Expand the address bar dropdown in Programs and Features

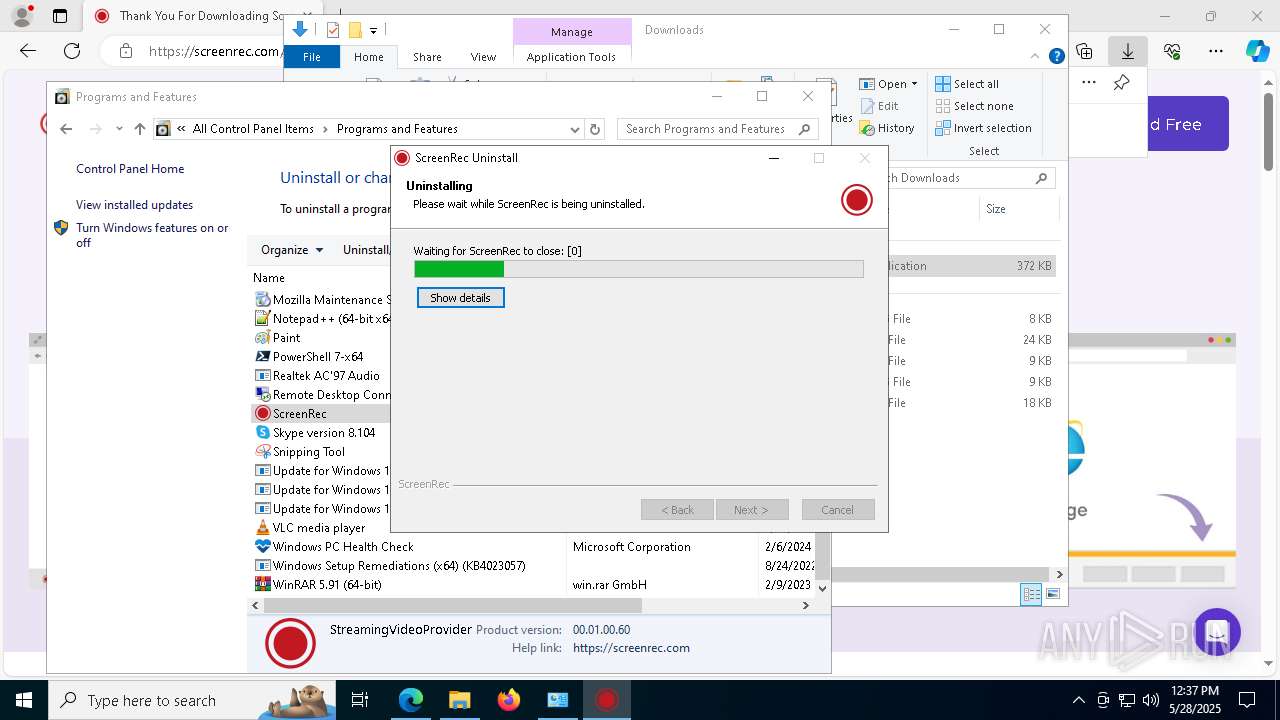coord(574,129)
